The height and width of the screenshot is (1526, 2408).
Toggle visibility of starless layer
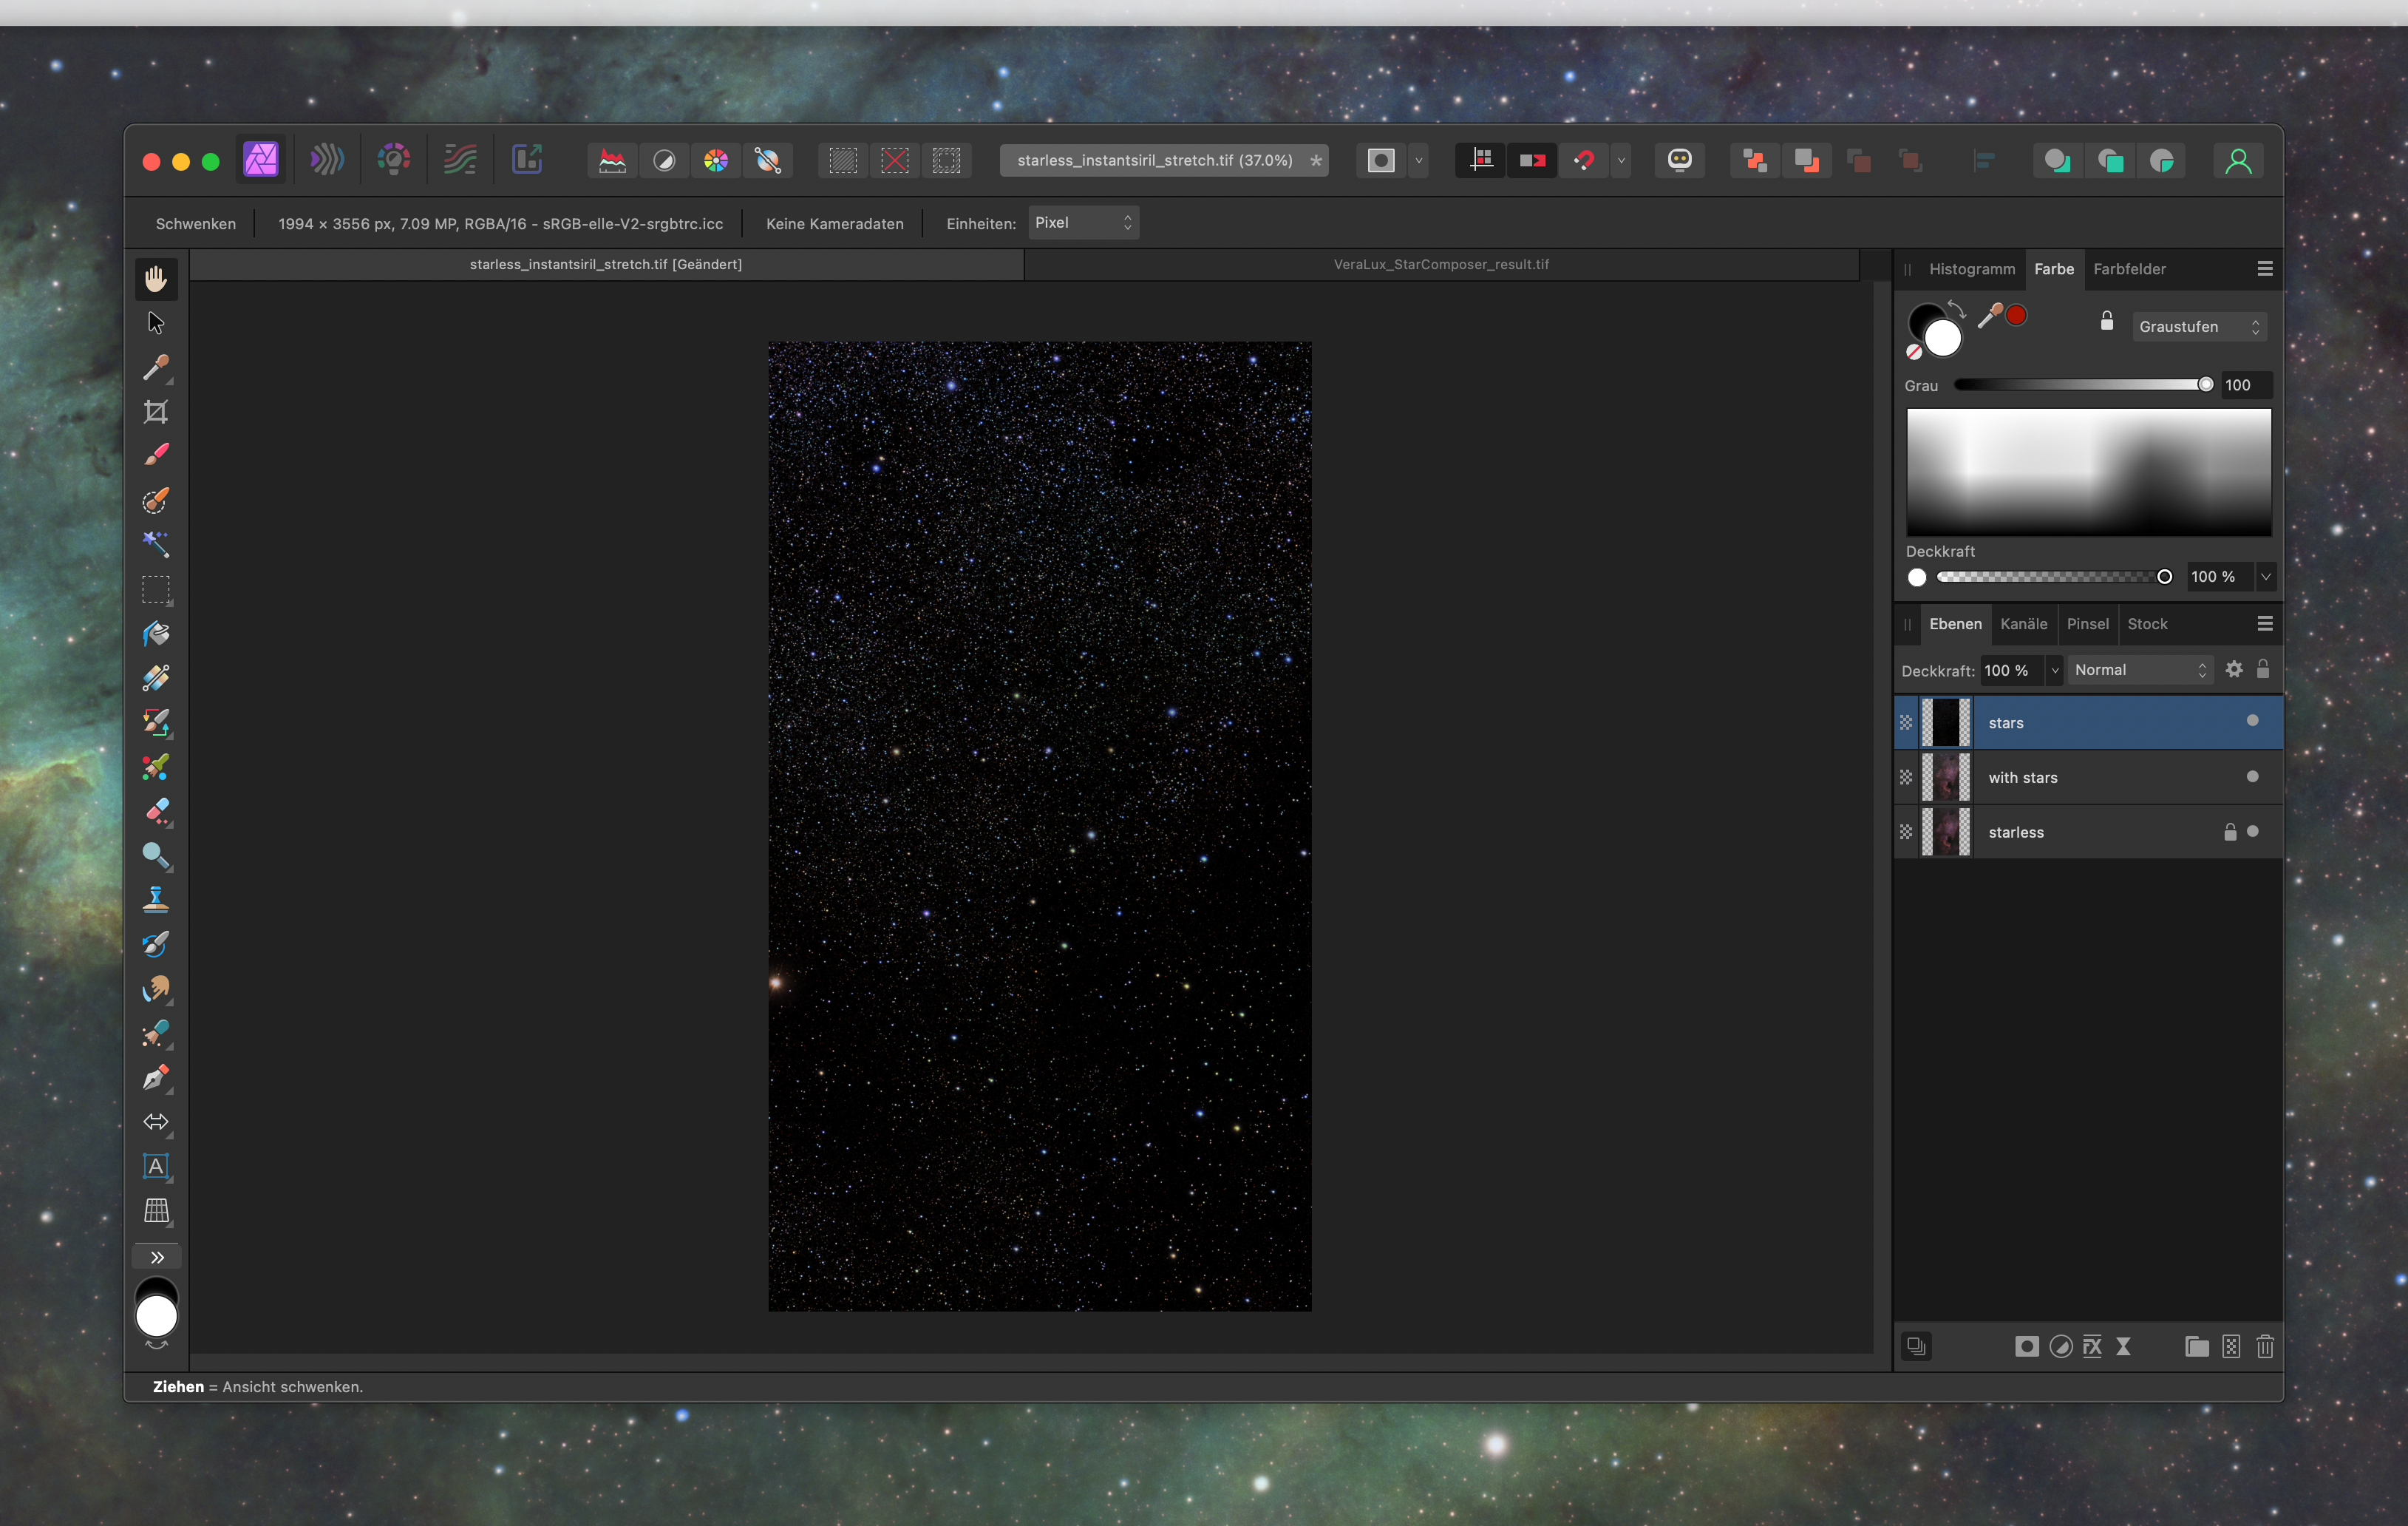pyautogui.click(x=2252, y=831)
